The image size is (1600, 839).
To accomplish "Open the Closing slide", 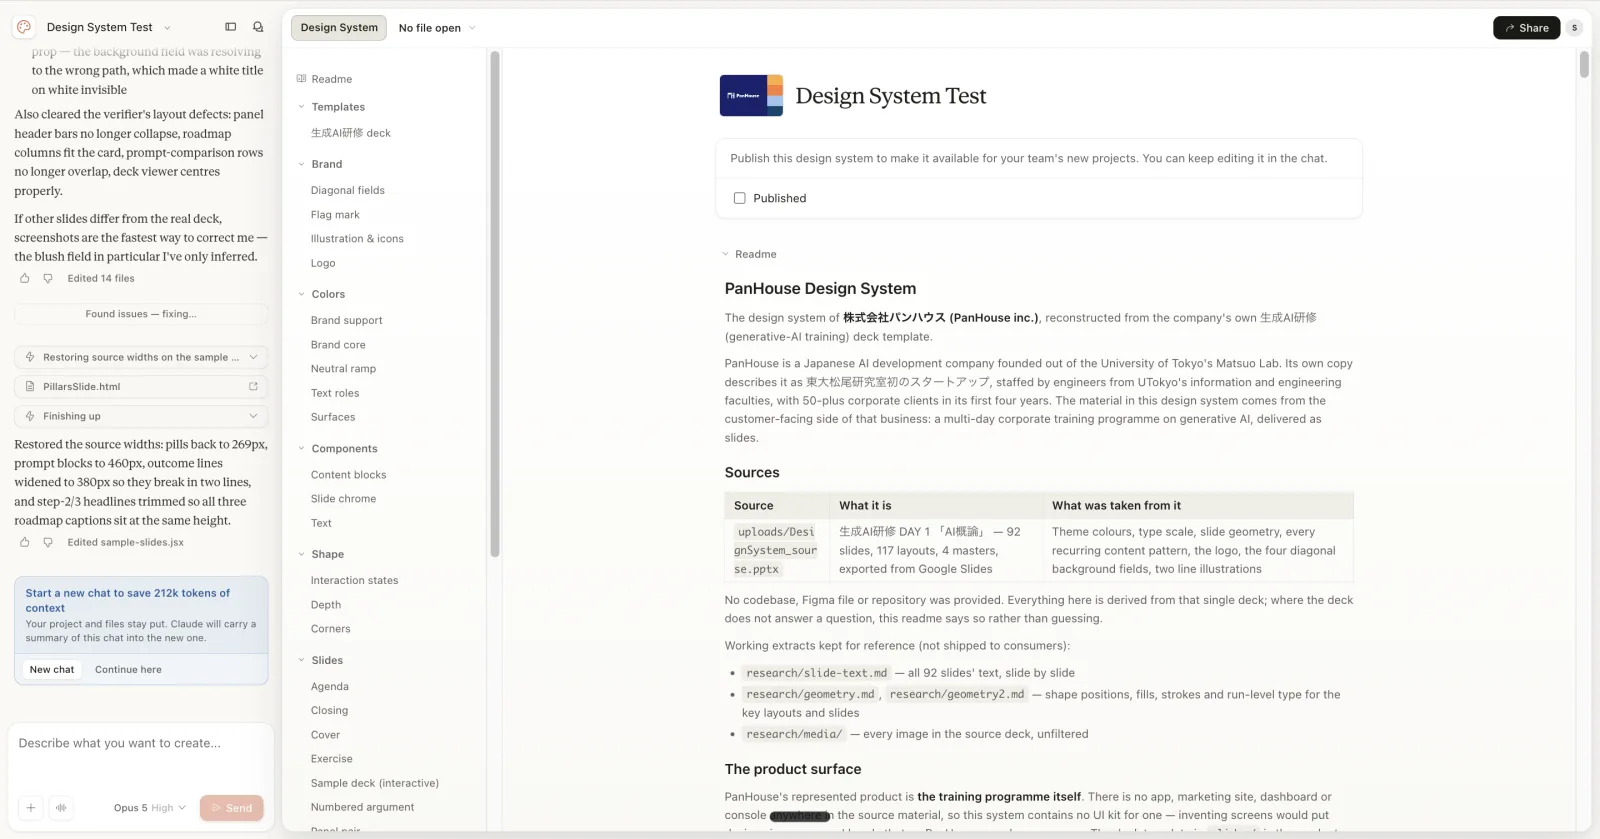I will click(329, 711).
